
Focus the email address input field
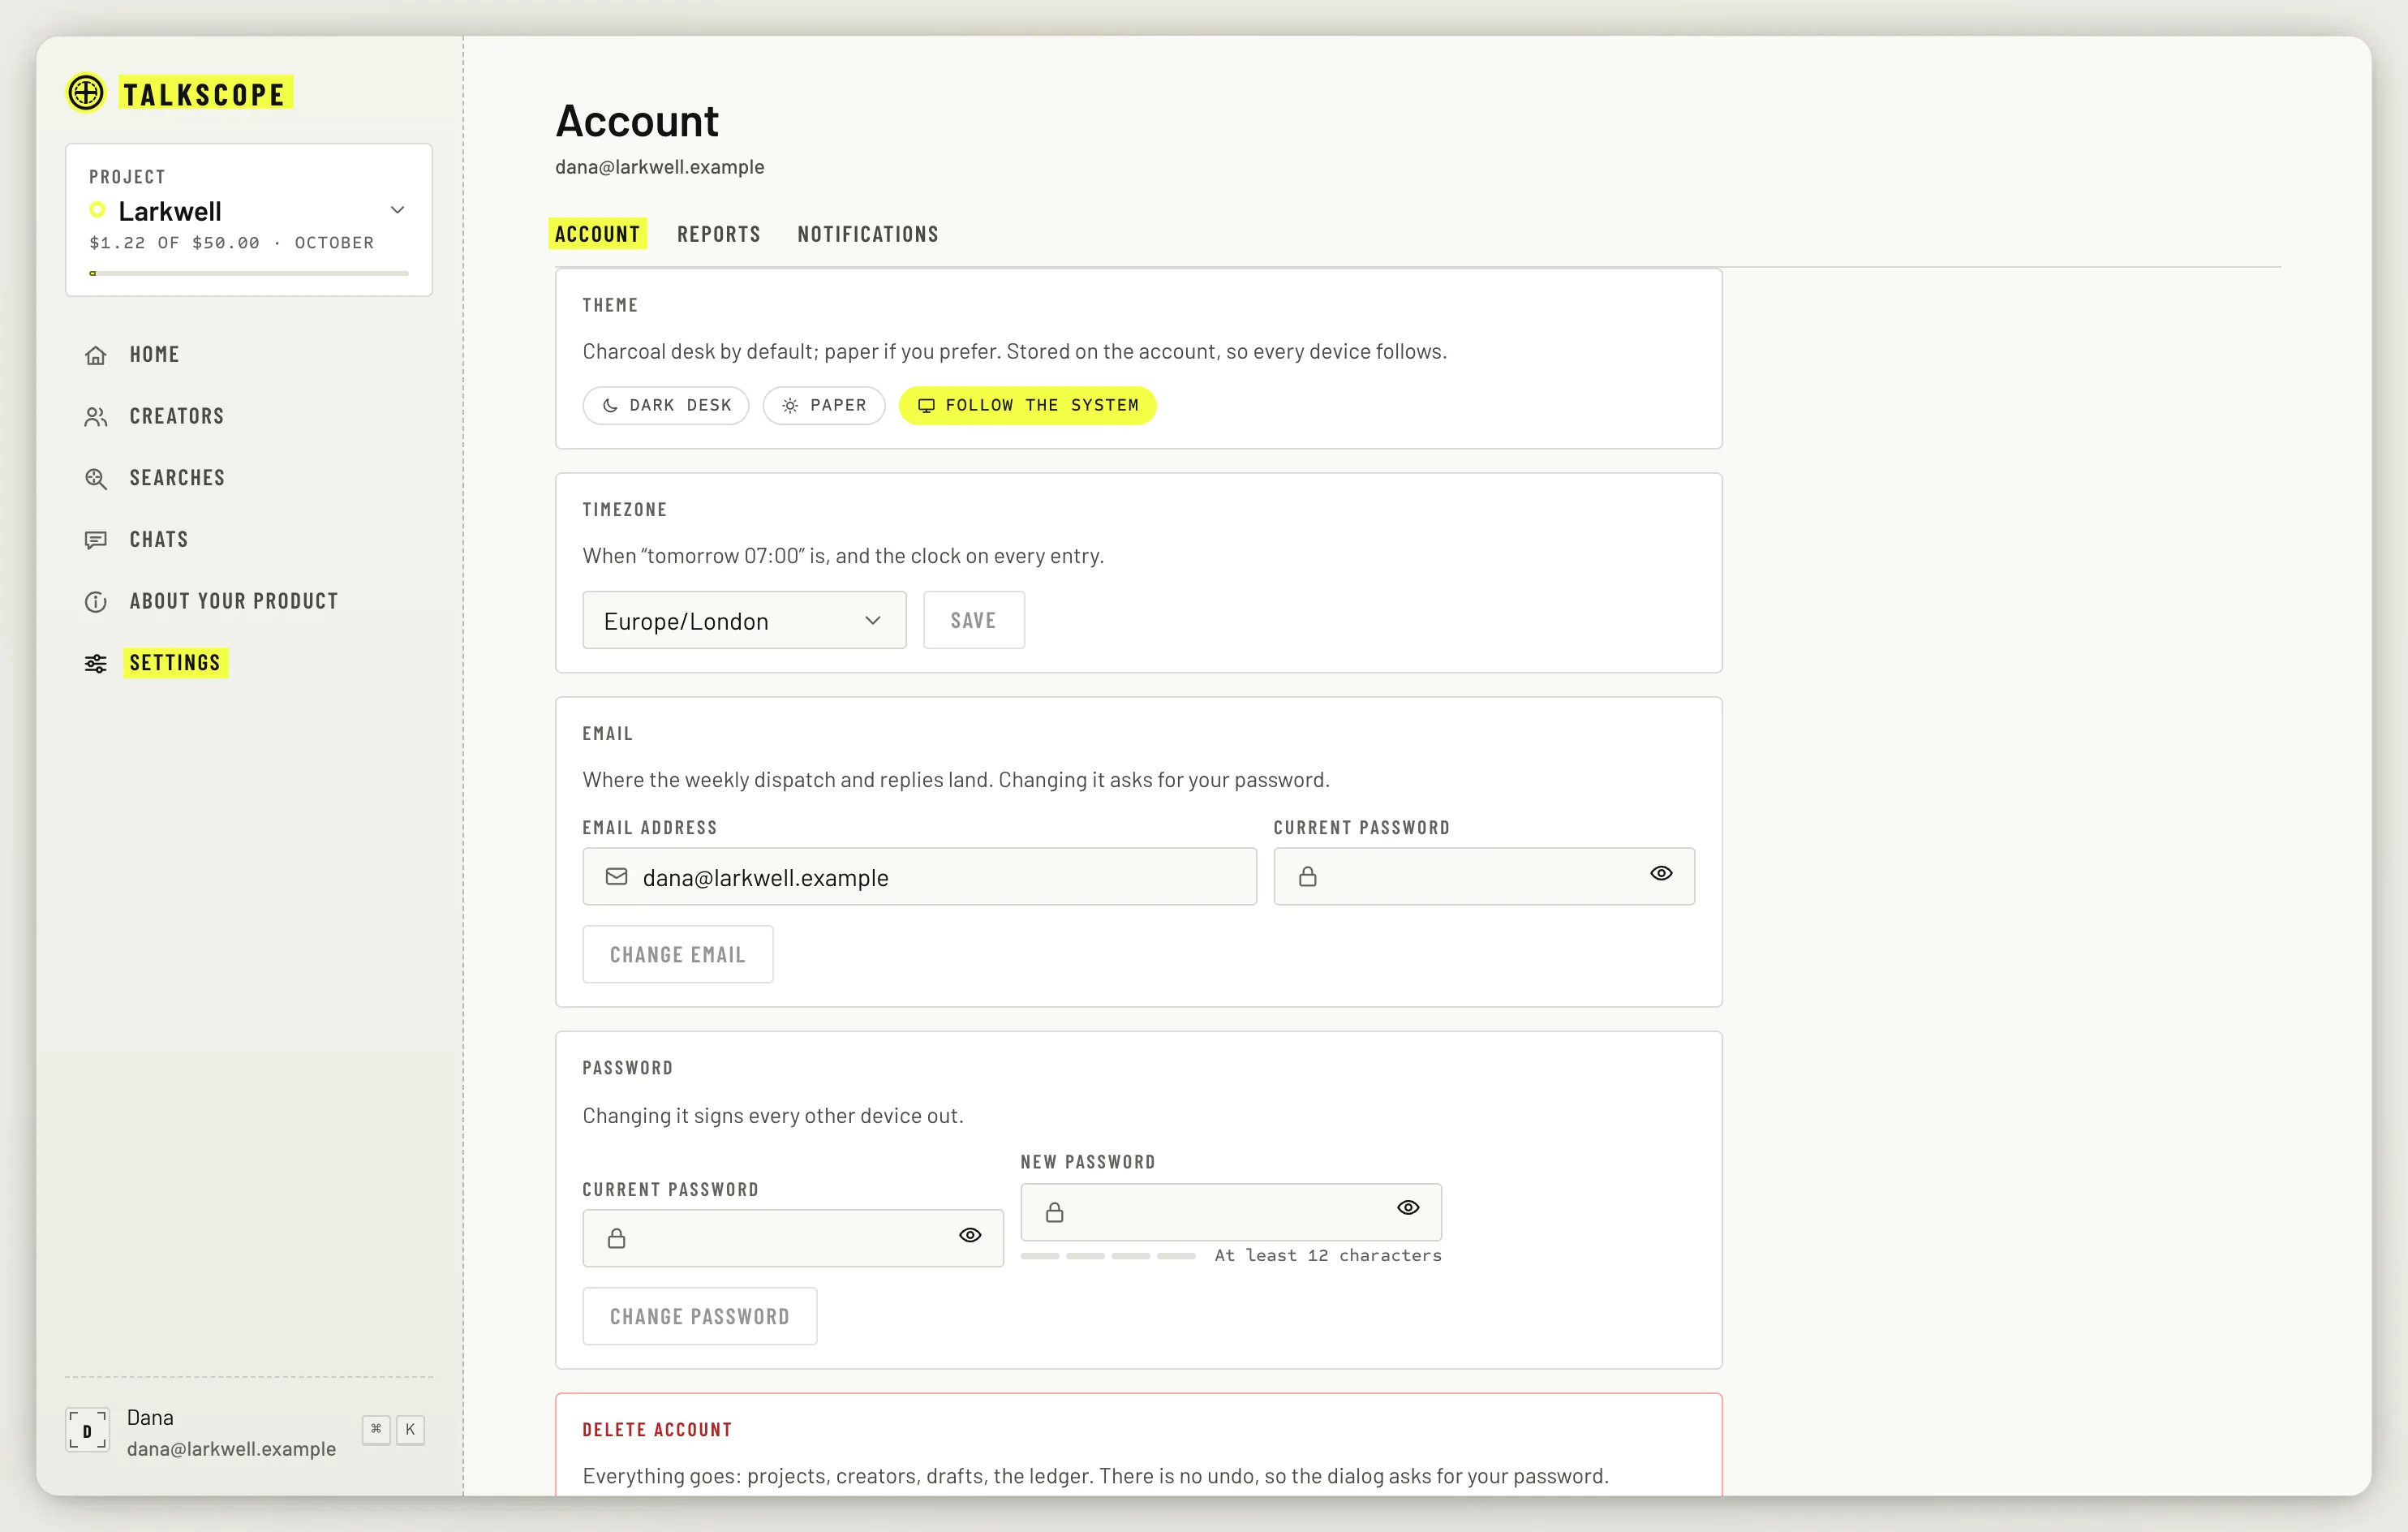click(x=919, y=876)
